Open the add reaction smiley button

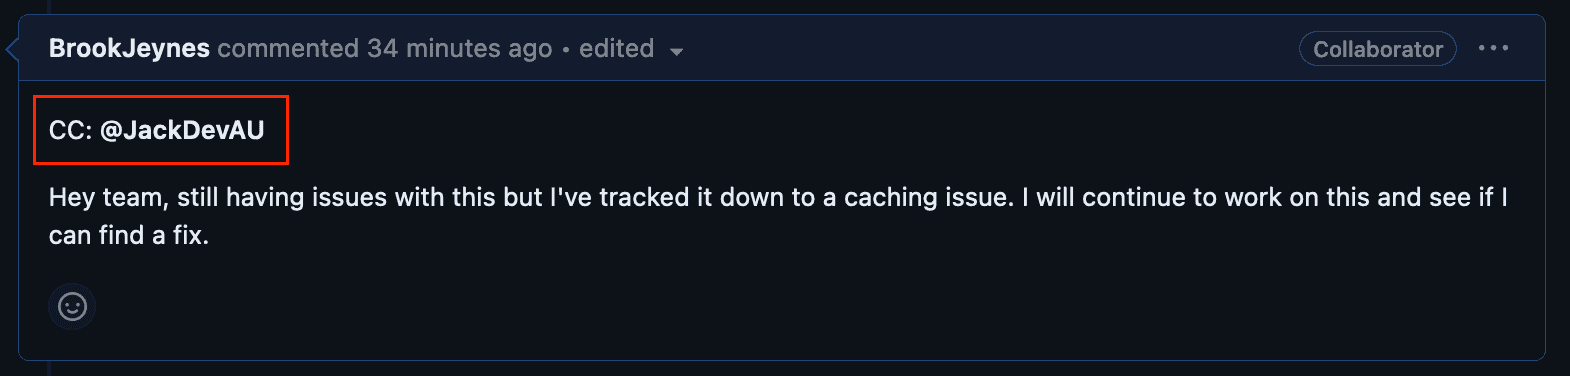[x=72, y=306]
